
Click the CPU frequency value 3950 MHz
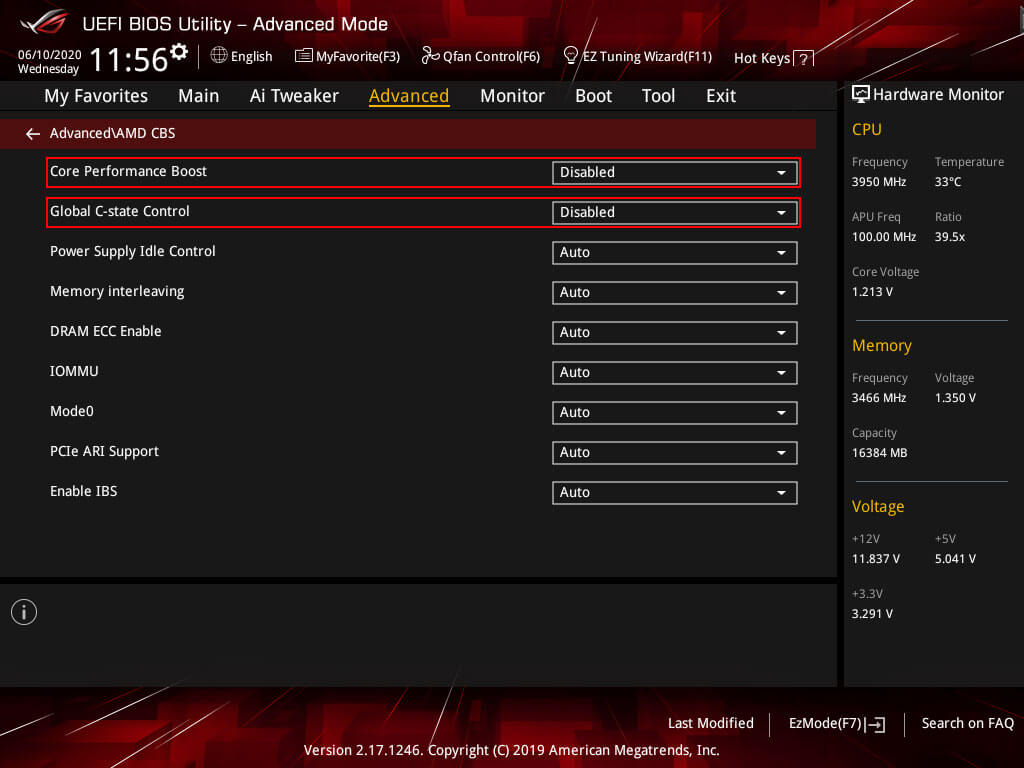click(x=878, y=182)
